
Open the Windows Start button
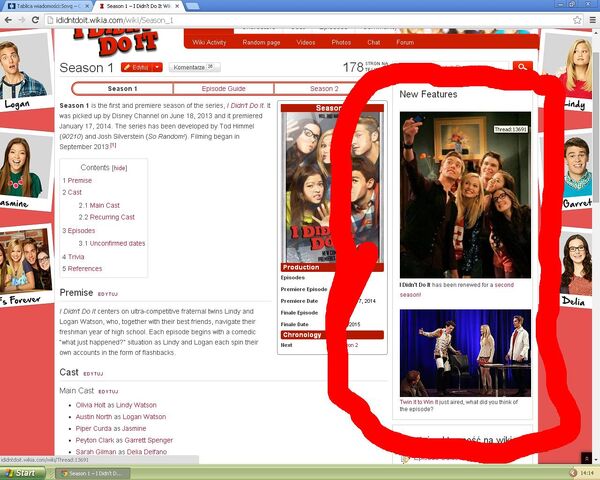point(20,473)
